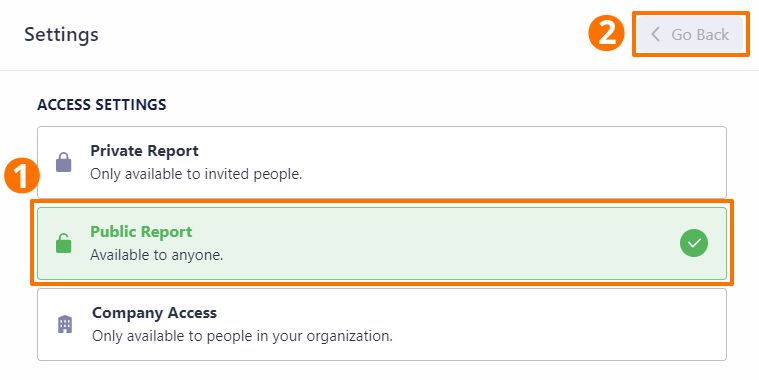Viewport: 759px width, 380px height.
Task: Choose the Company Access option card
Action: pos(382,324)
